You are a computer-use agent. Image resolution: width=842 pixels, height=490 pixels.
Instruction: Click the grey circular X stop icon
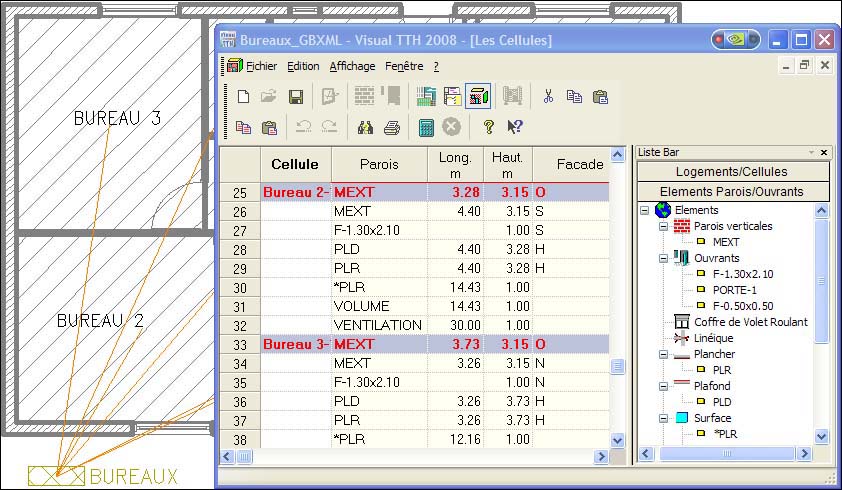[452, 127]
